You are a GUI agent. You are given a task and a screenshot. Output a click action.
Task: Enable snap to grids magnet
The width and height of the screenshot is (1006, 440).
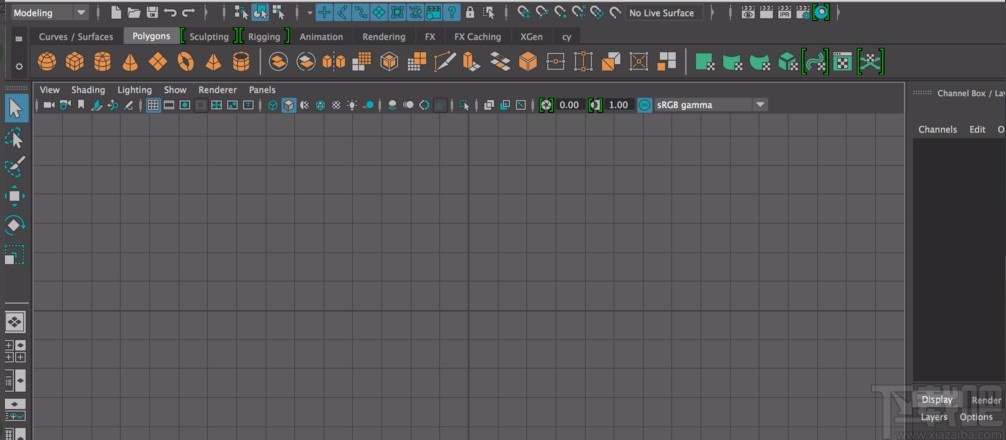524,12
